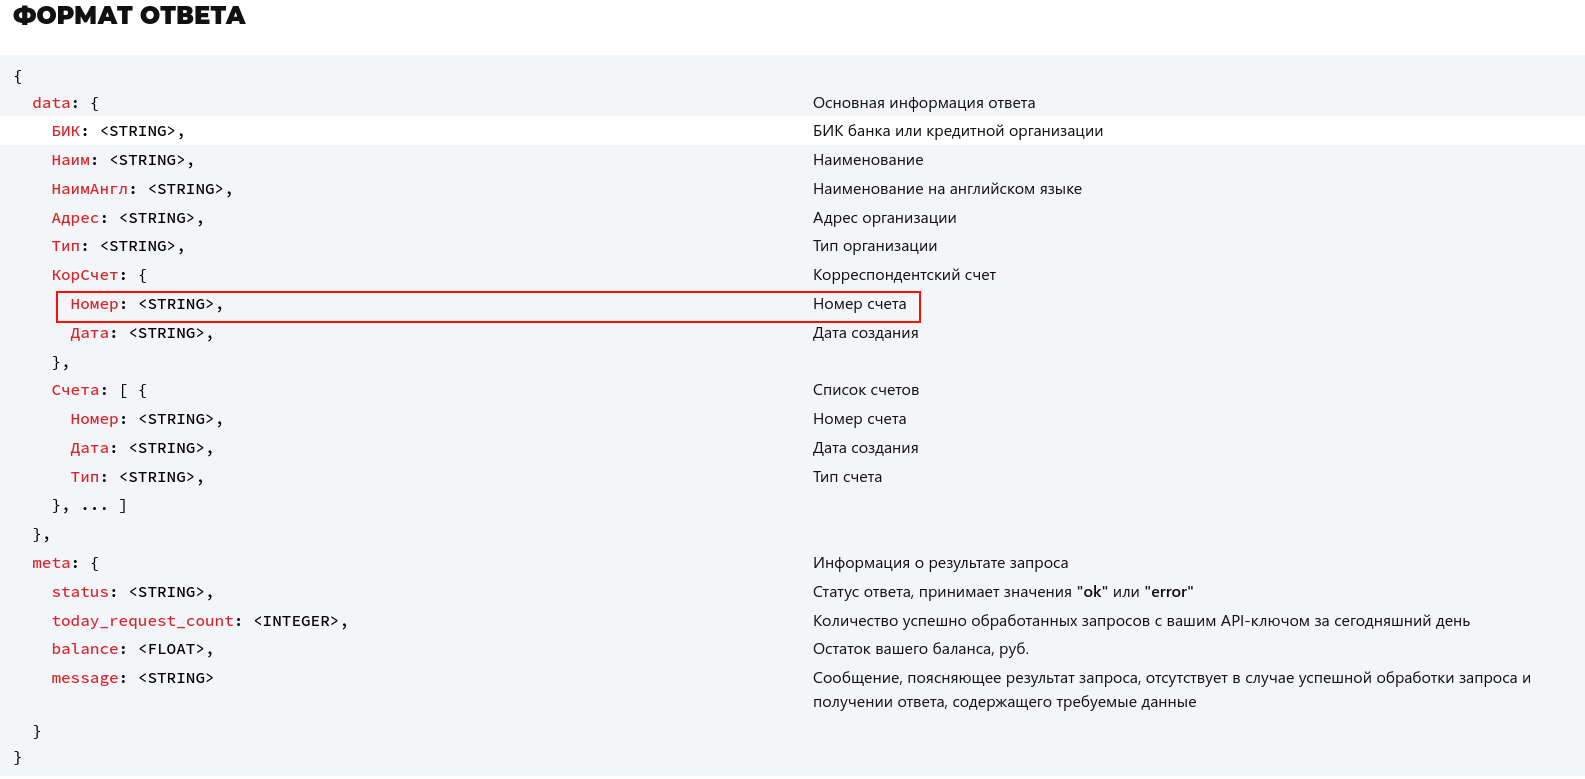
Task: Select the message field key
Action: pyautogui.click(x=84, y=678)
